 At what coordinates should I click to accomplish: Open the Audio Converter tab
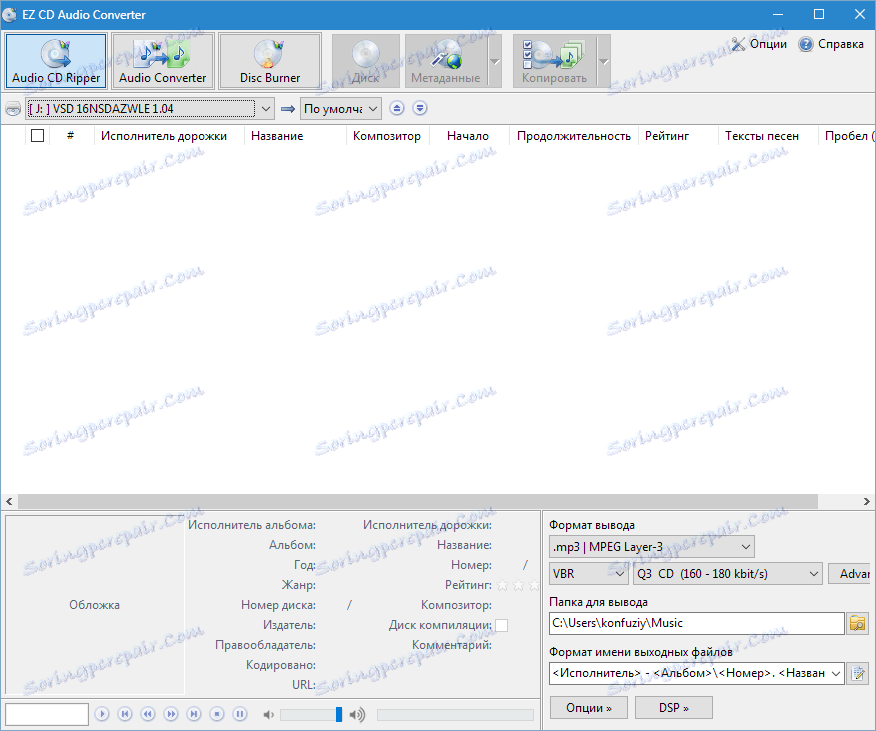163,61
